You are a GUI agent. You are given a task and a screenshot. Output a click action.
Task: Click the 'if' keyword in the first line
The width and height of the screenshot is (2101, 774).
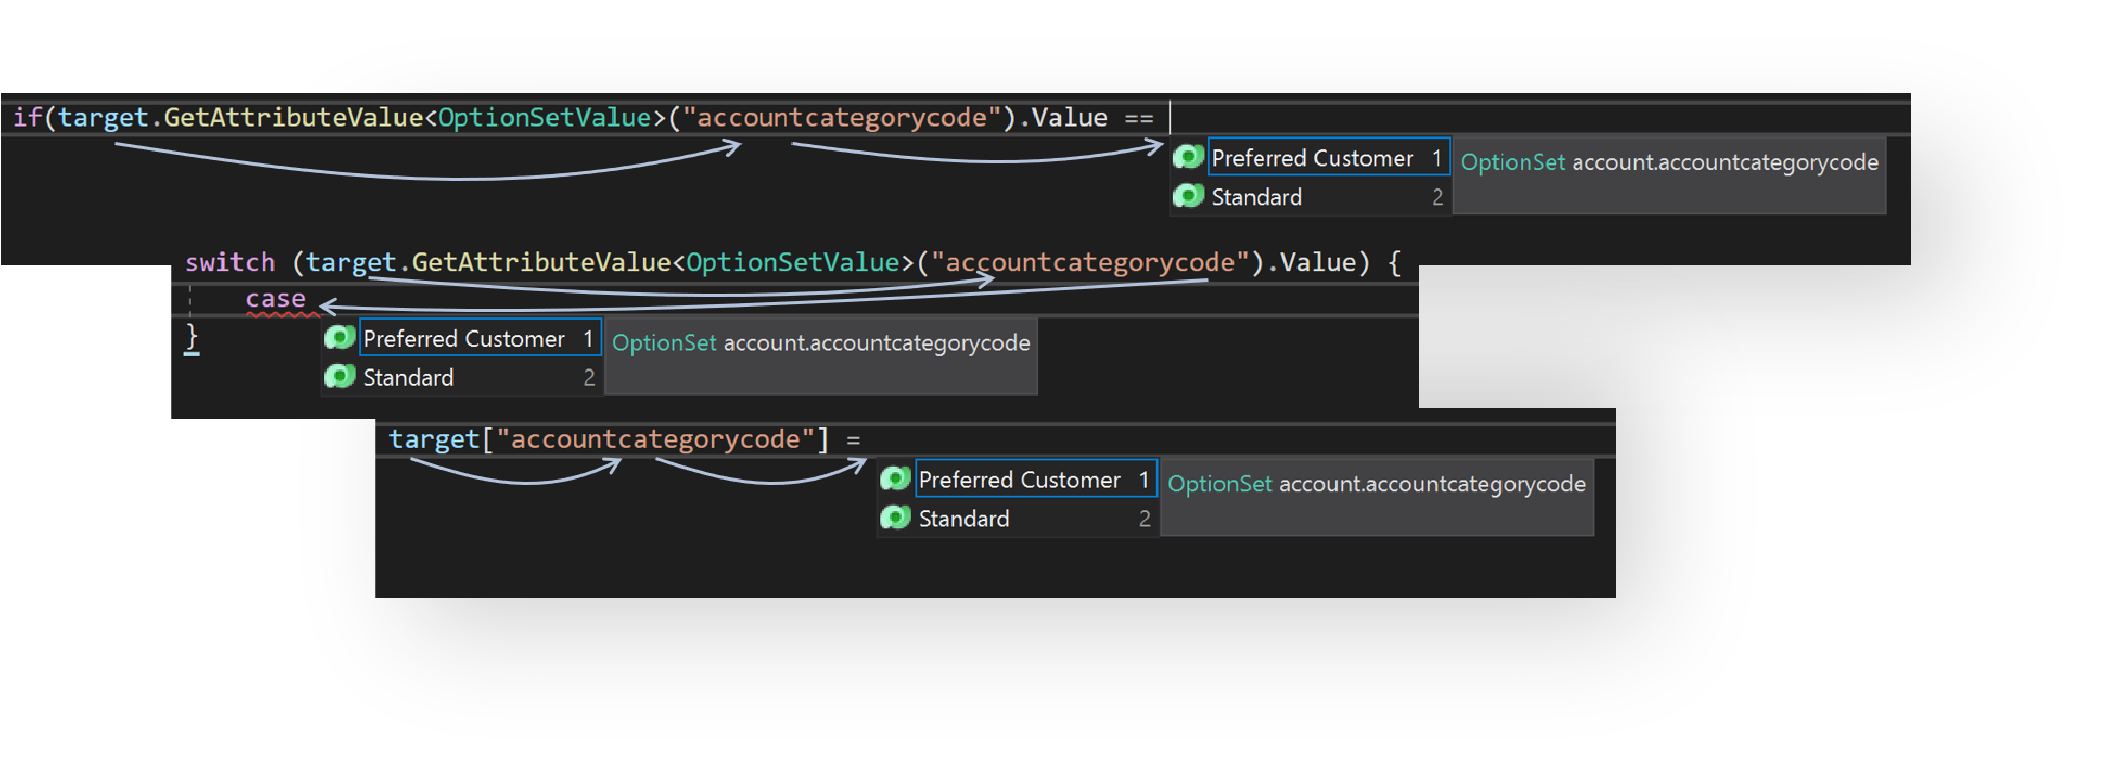[x=27, y=118]
